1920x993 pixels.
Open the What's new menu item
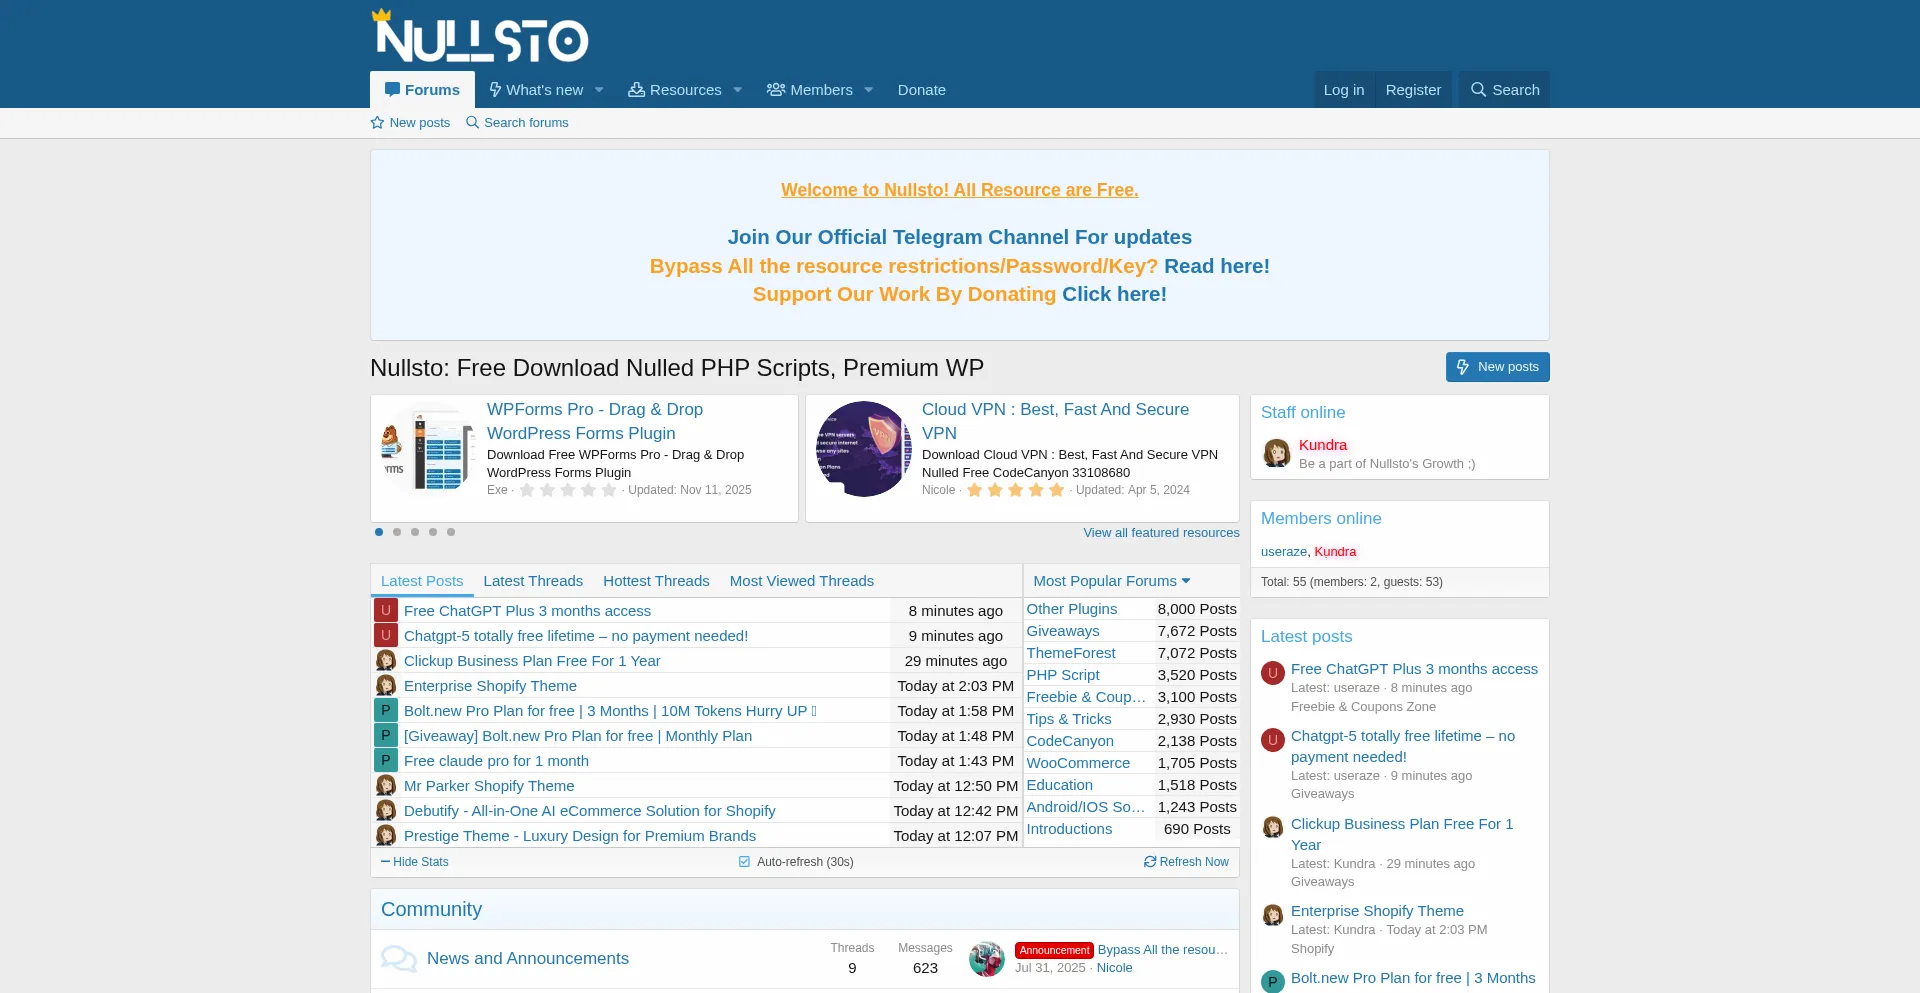[536, 90]
